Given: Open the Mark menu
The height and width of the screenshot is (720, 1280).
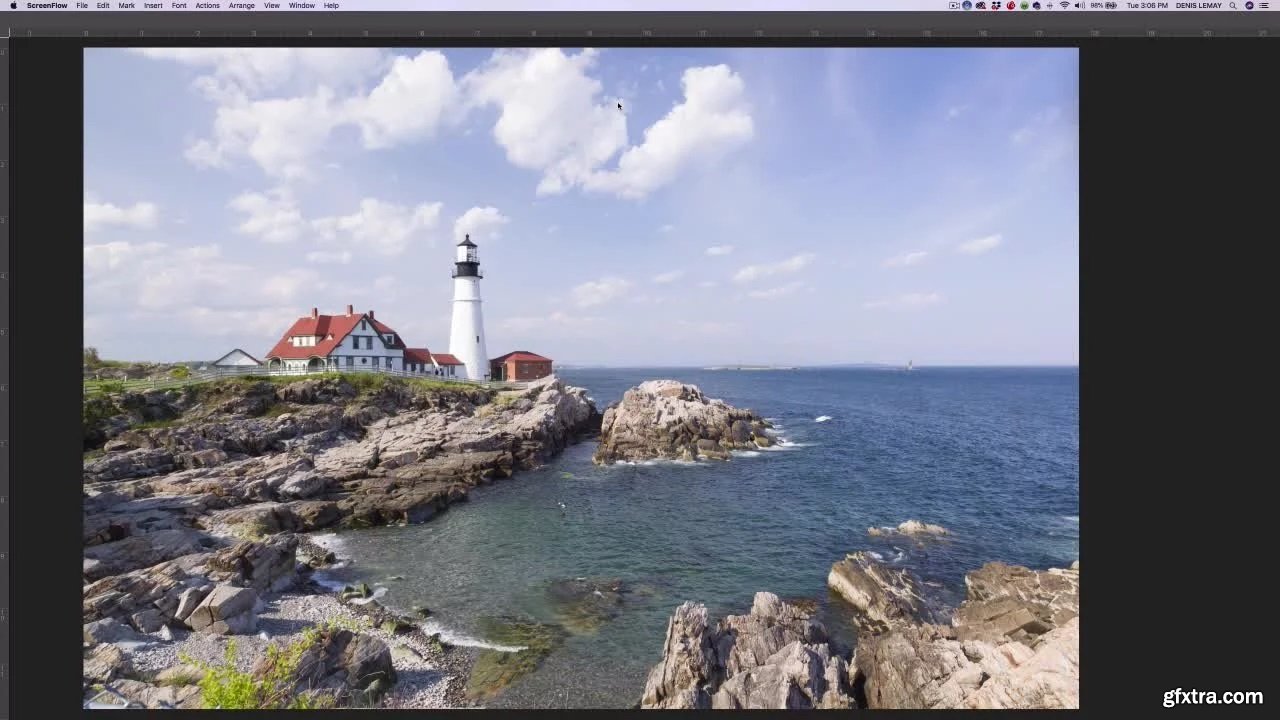Looking at the screenshot, I should pyautogui.click(x=126, y=5).
